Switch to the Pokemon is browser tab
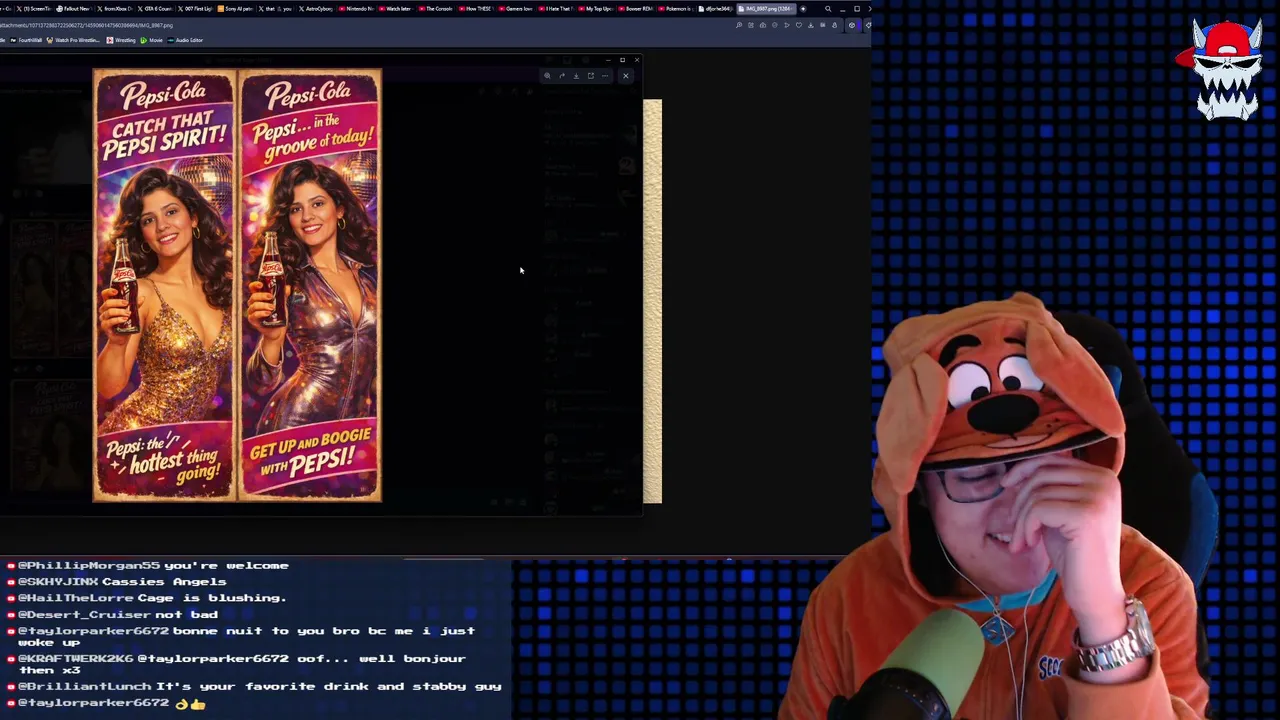Image resolution: width=1280 pixels, height=720 pixels. [676, 8]
